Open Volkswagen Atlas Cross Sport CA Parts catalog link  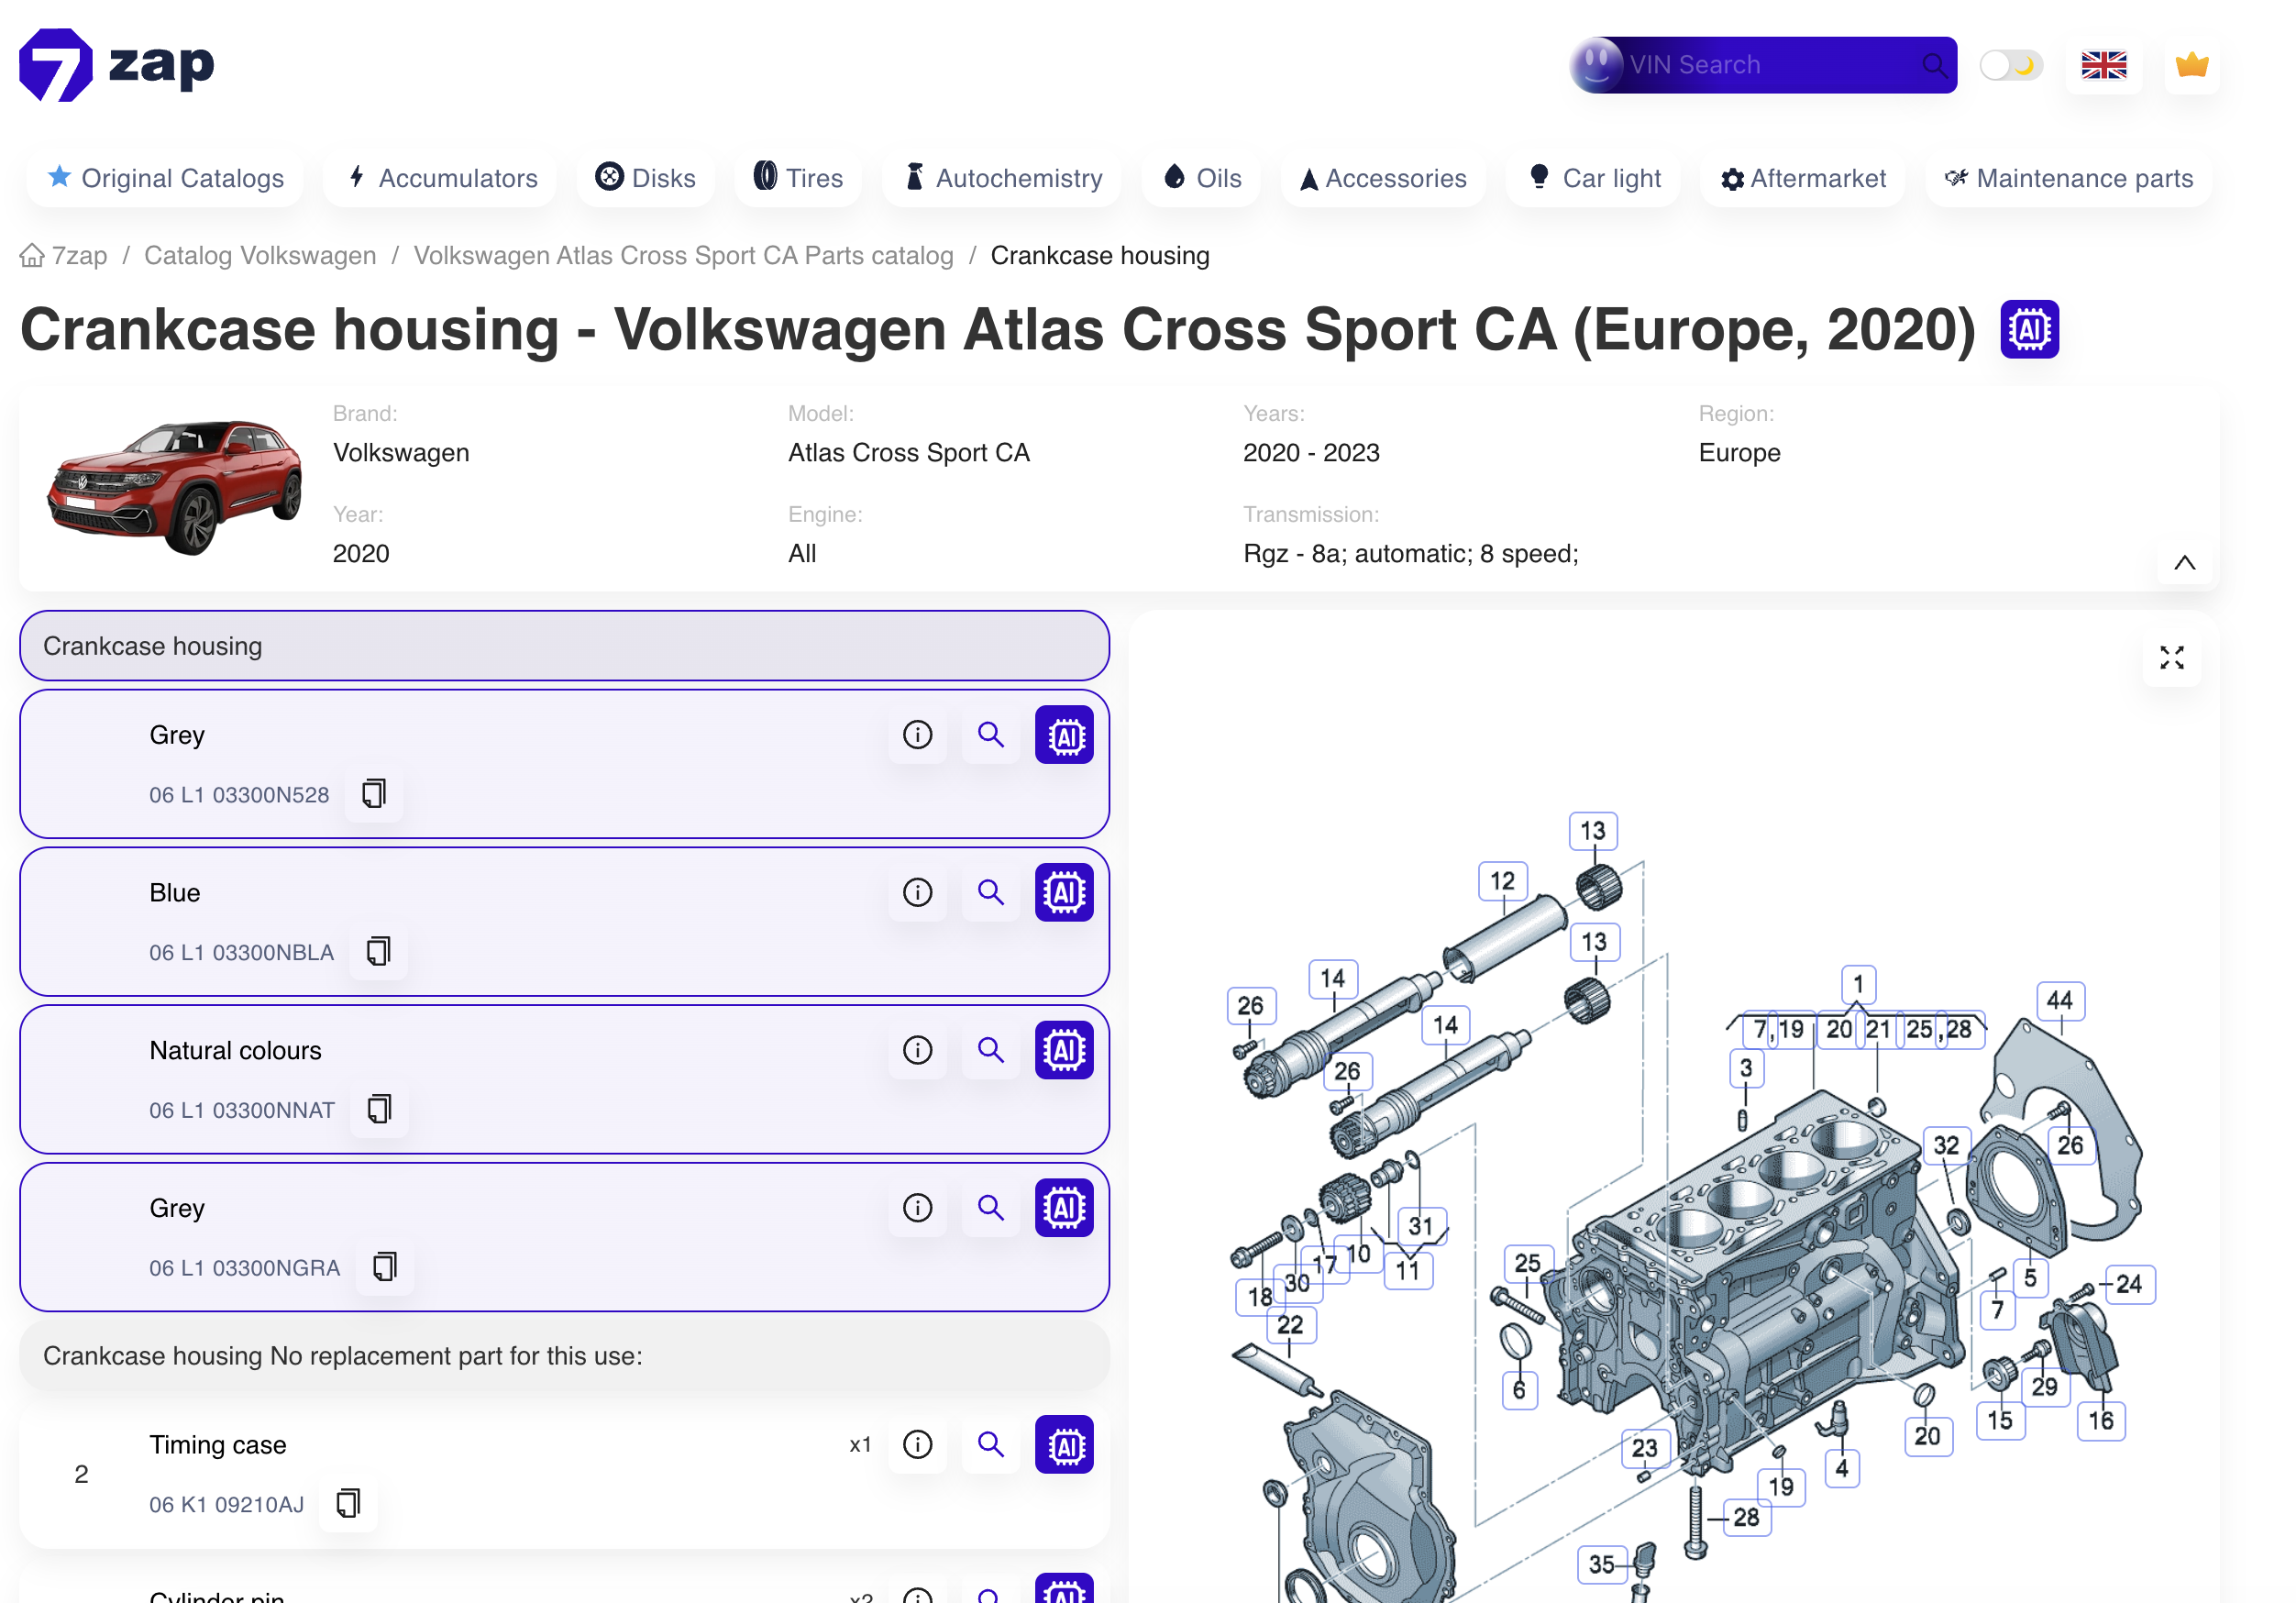pos(684,255)
